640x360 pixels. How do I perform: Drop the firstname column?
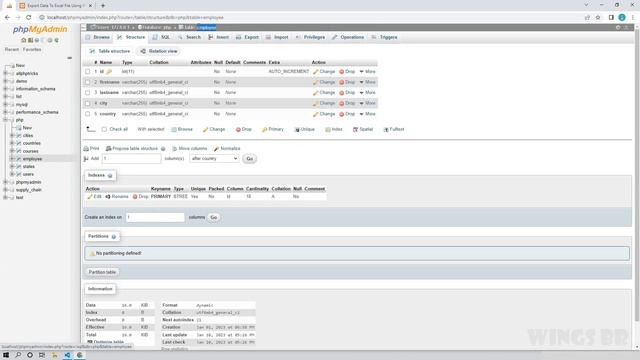click(x=347, y=82)
